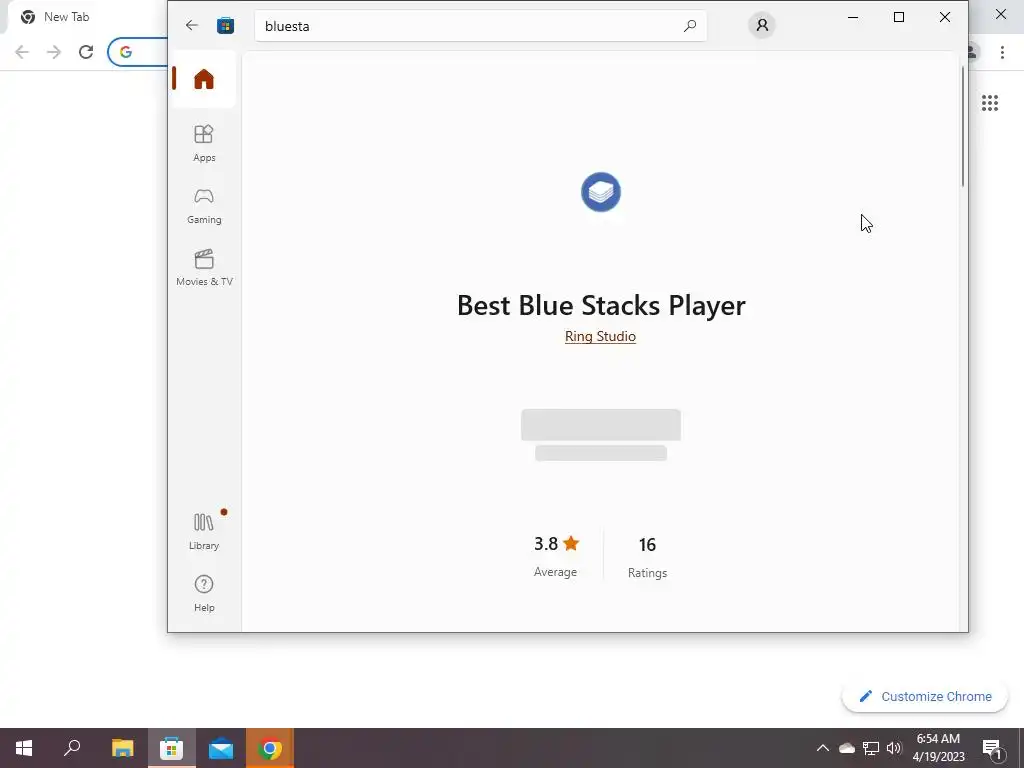The width and height of the screenshot is (1024, 768).
Task: Open Chrome's three-dot menu
Action: point(1002,52)
